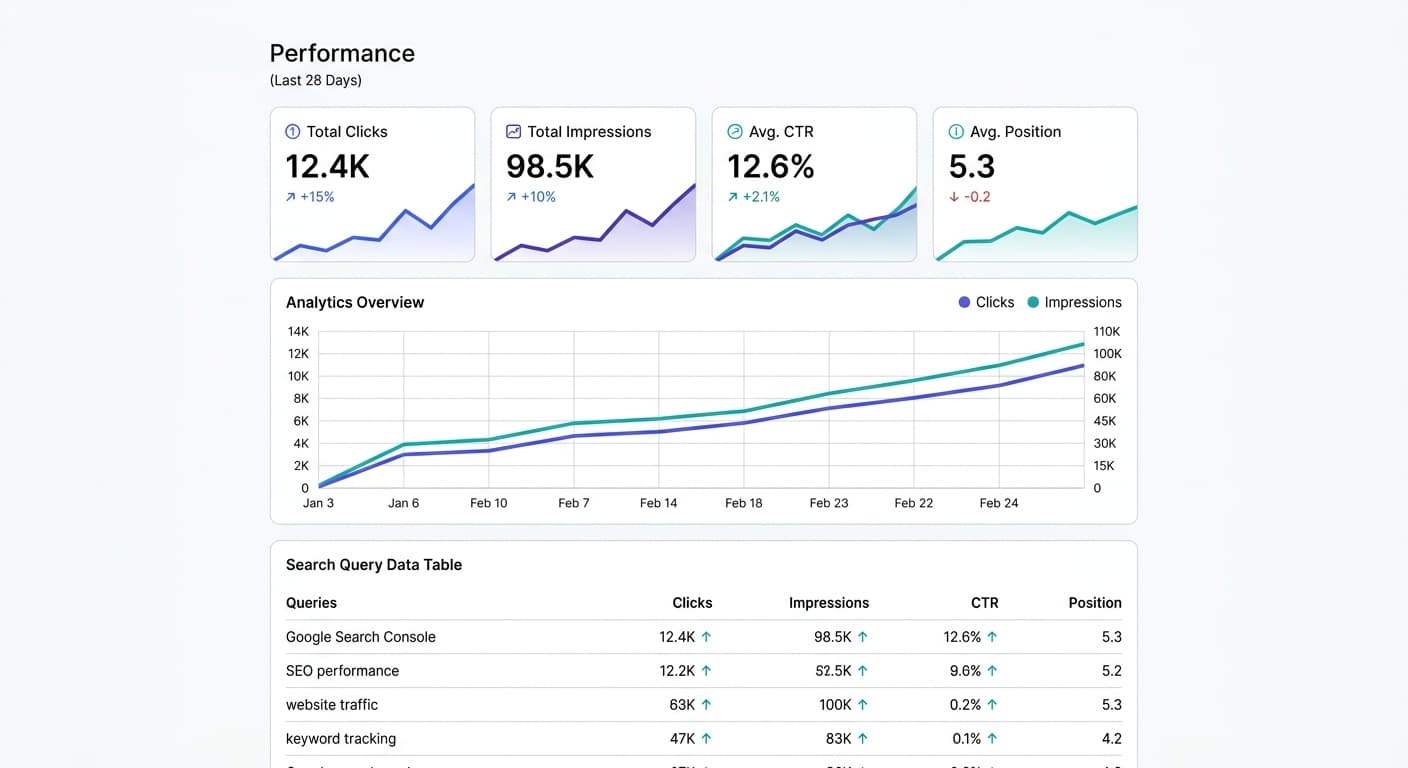Click the 14K left axis label

[x=298, y=332]
